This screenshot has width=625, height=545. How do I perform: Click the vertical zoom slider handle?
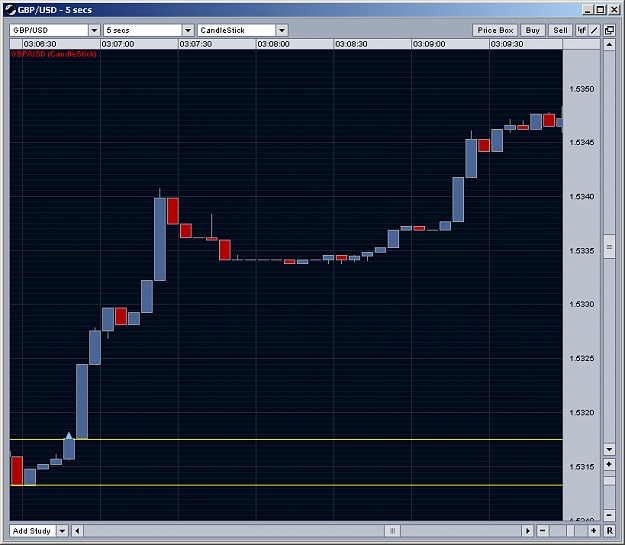(x=609, y=481)
